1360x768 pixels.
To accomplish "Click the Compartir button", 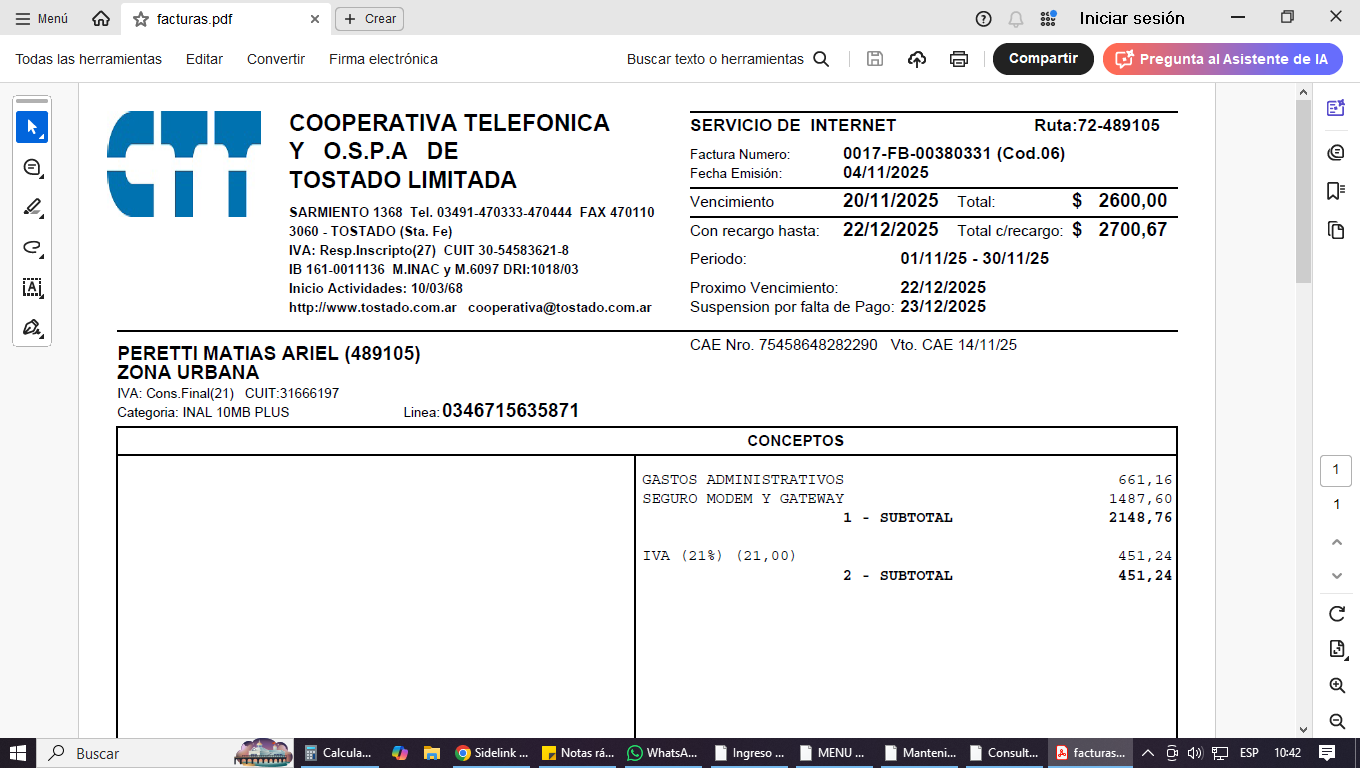I will coord(1043,59).
